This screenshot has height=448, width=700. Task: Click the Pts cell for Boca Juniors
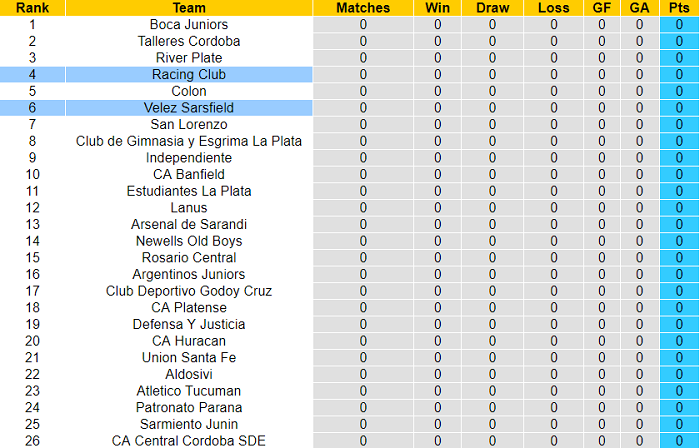pos(680,24)
